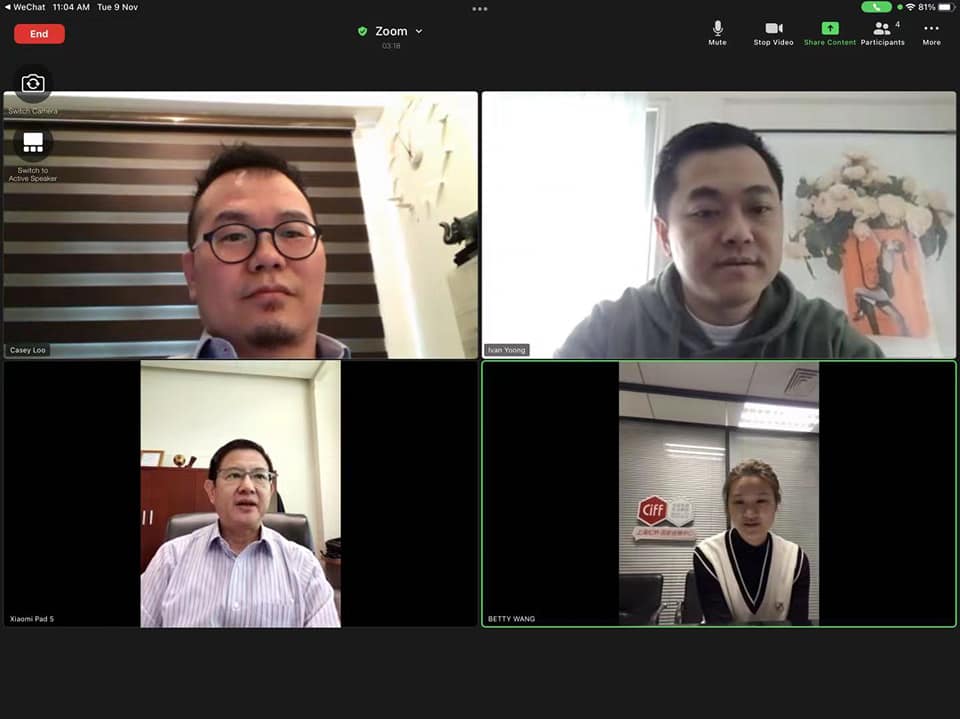Click the green security shield icon
This screenshot has width=960, height=719.
[x=362, y=31]
